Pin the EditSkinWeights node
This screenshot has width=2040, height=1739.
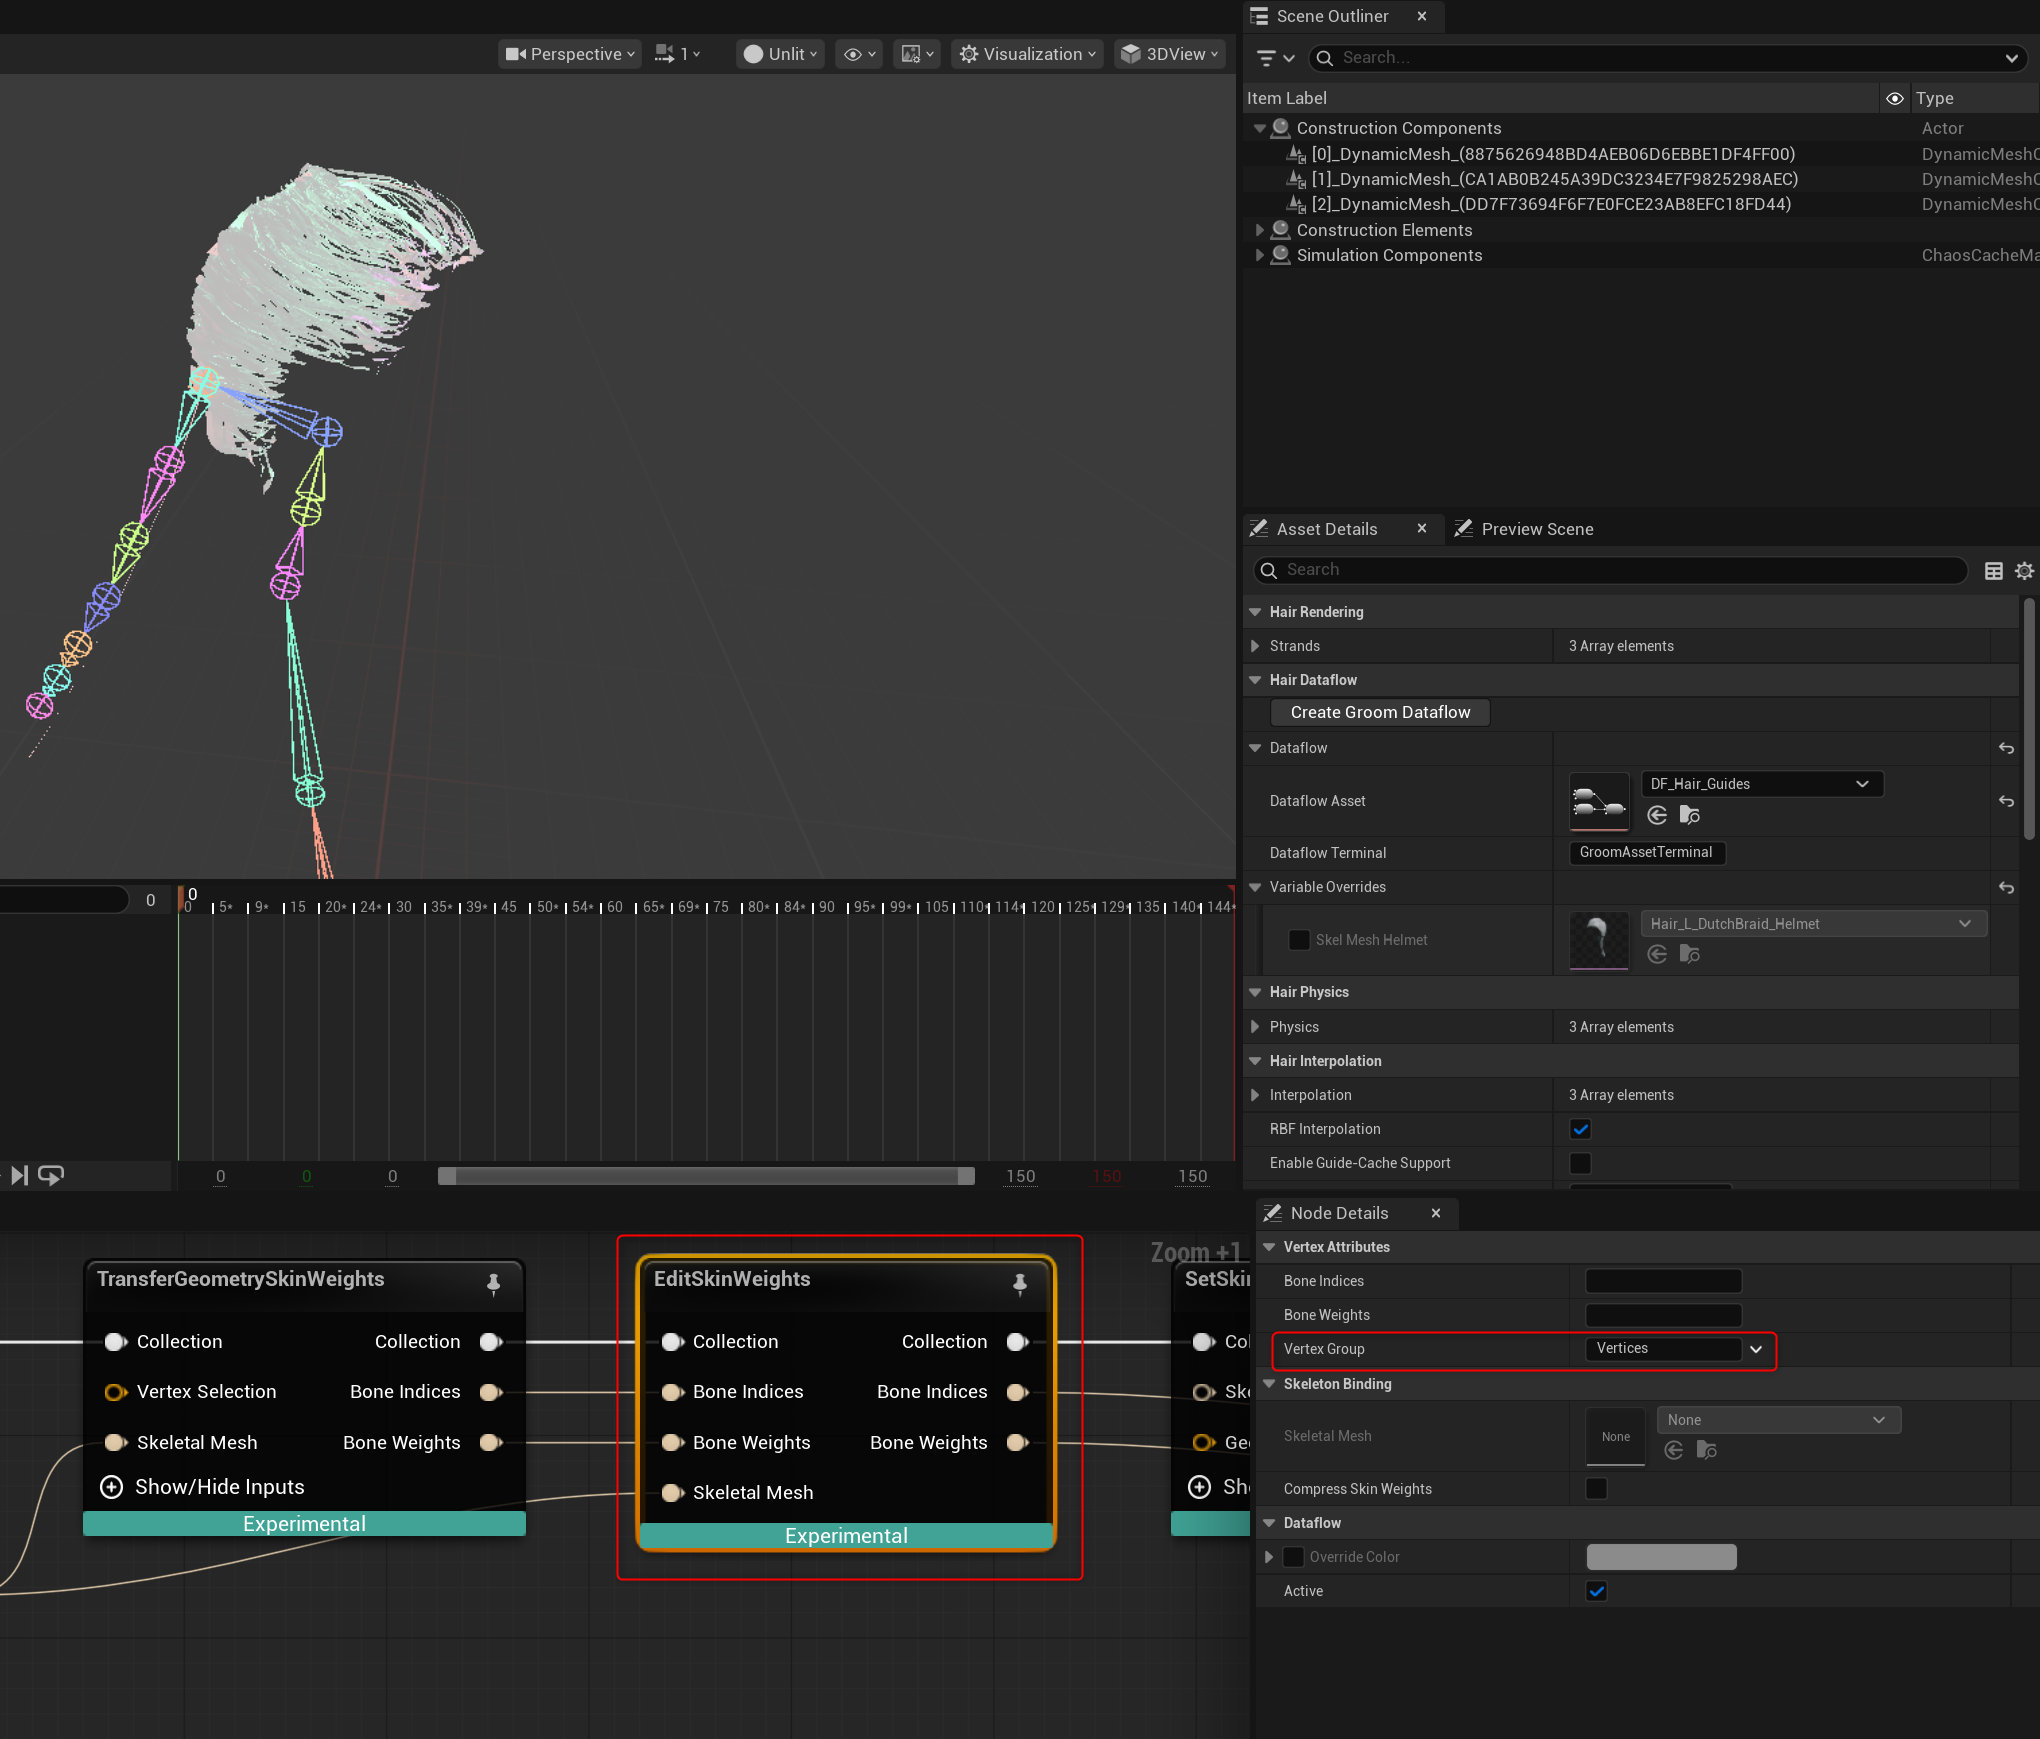click(x=1019, y=1283)
